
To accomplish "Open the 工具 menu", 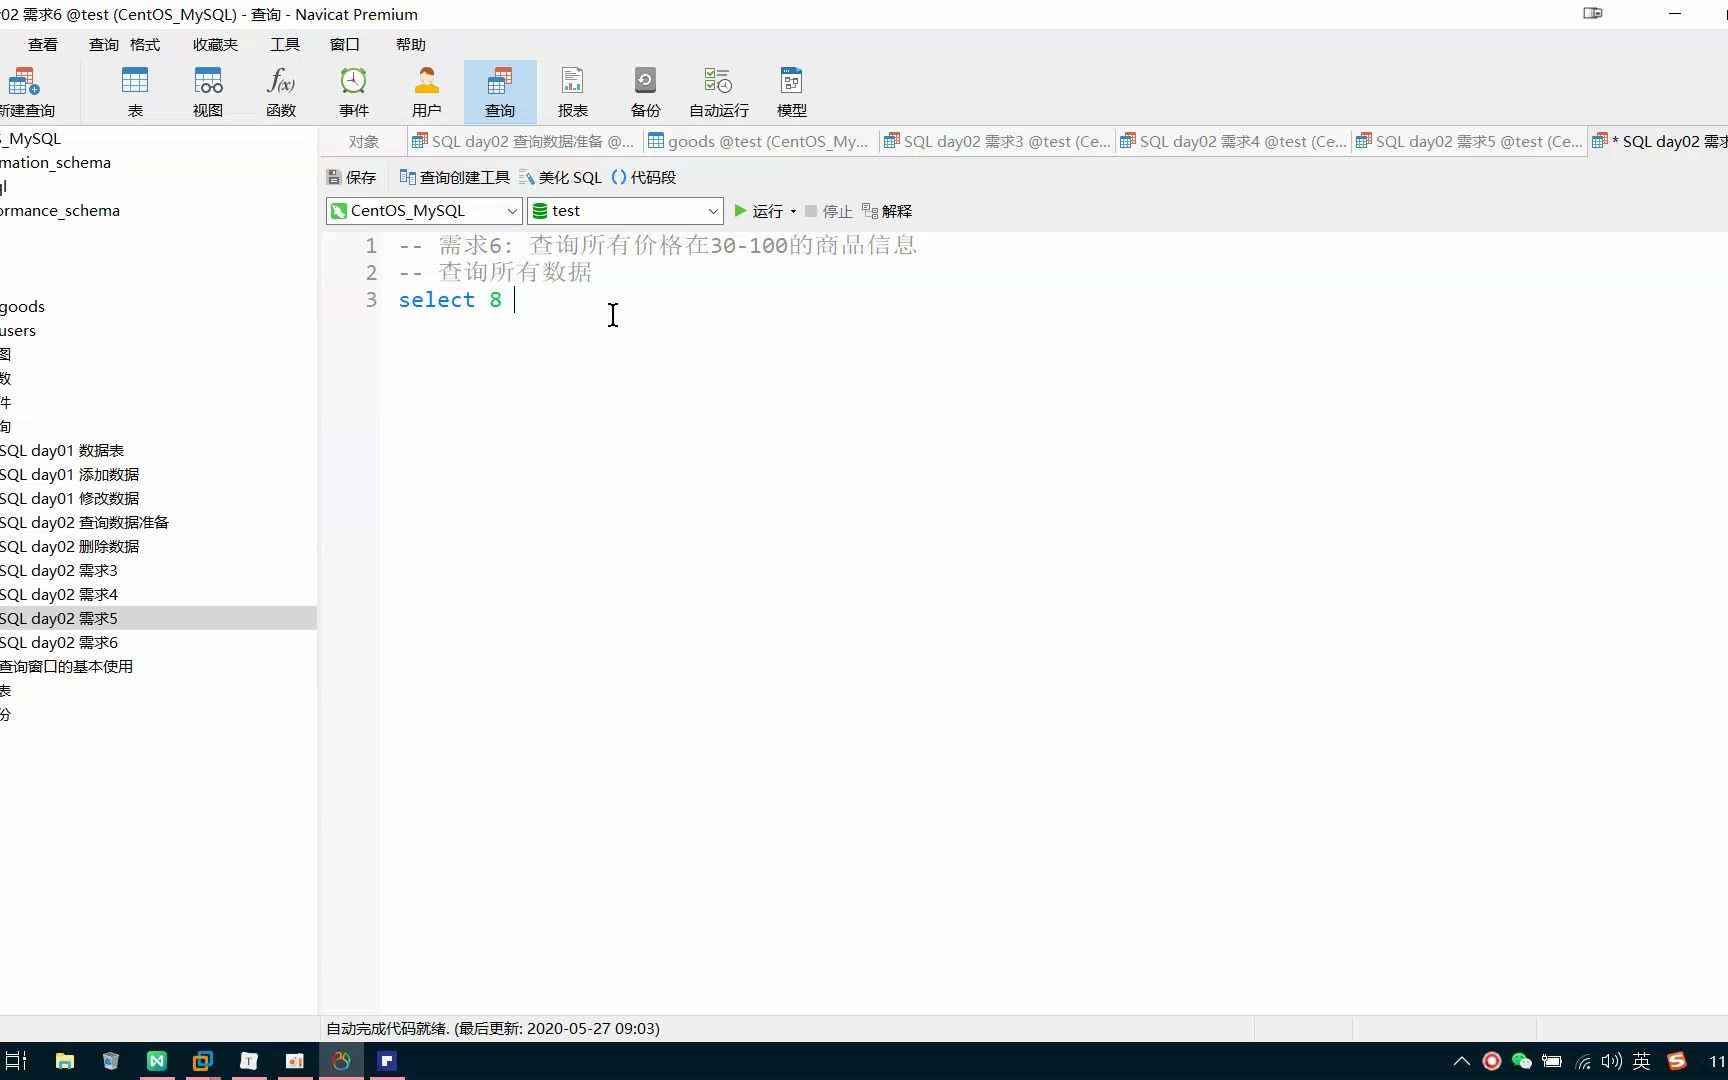I will (x=285, y=44).
